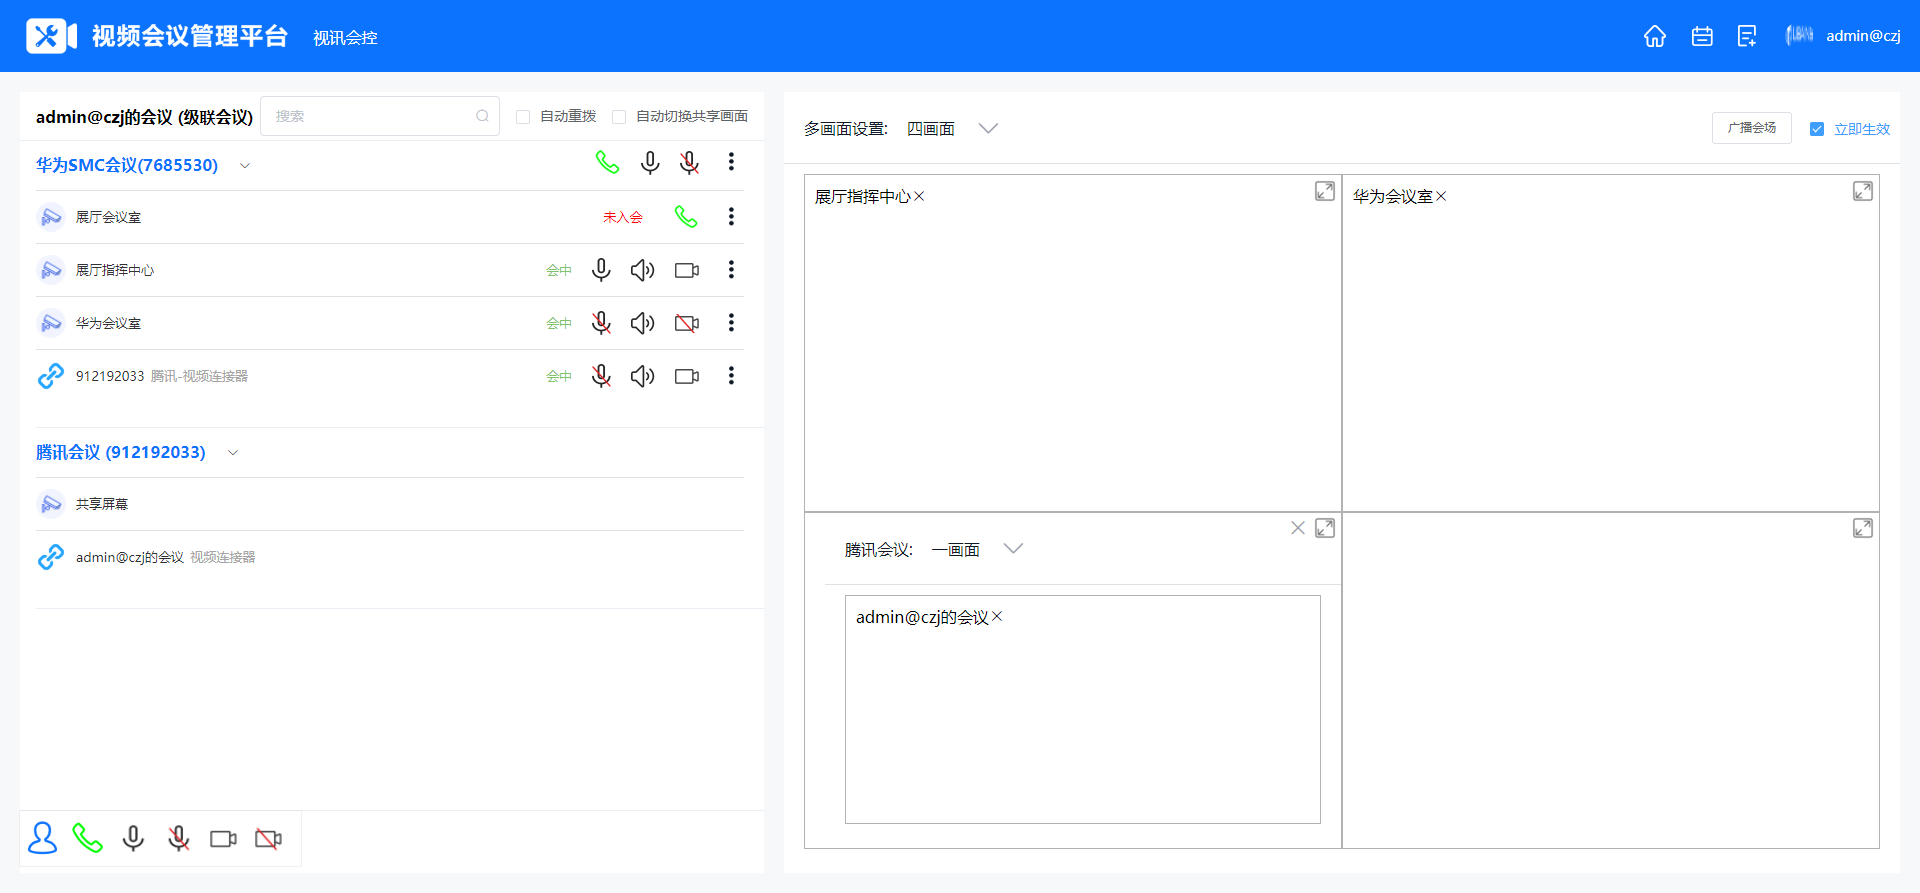Viewport: 1920px width, 893px height.
Task: Toggle camera for 展厅指挥中心
Action: (x=687, y=270)
